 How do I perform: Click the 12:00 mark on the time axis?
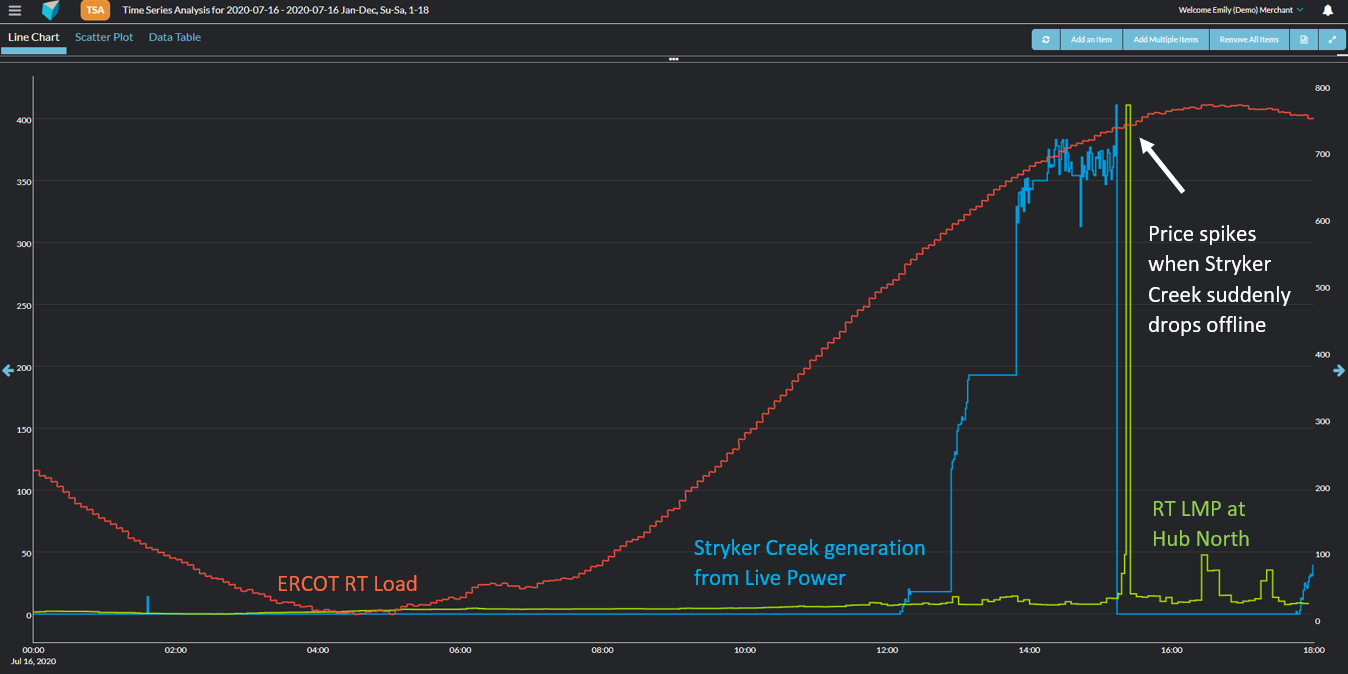(x=886, y=650)
